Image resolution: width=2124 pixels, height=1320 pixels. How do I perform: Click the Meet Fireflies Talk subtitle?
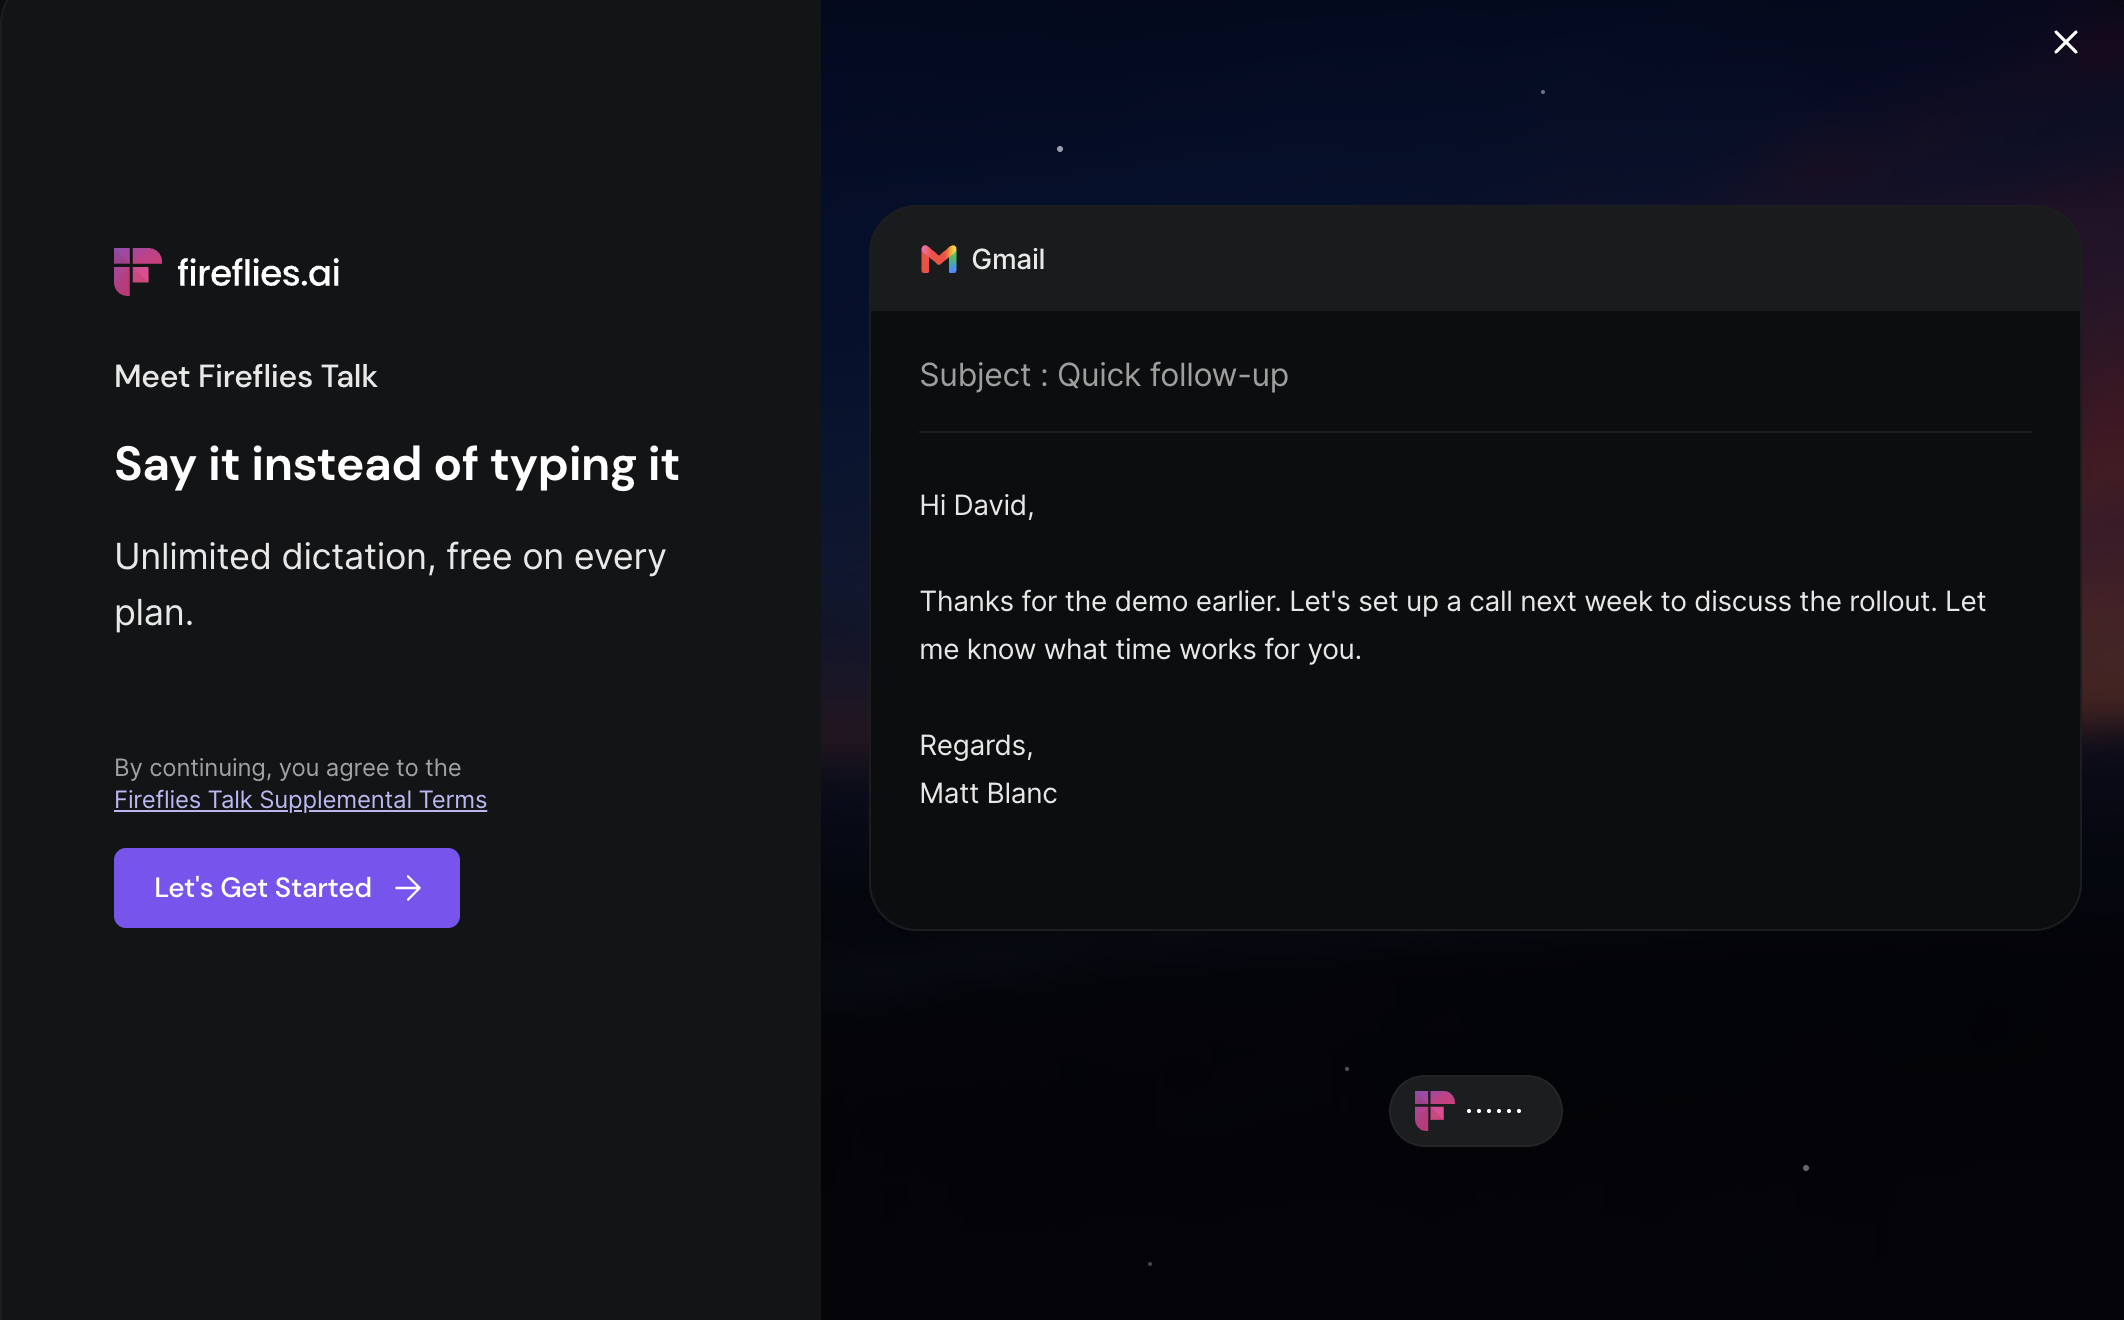coord(245,376)
